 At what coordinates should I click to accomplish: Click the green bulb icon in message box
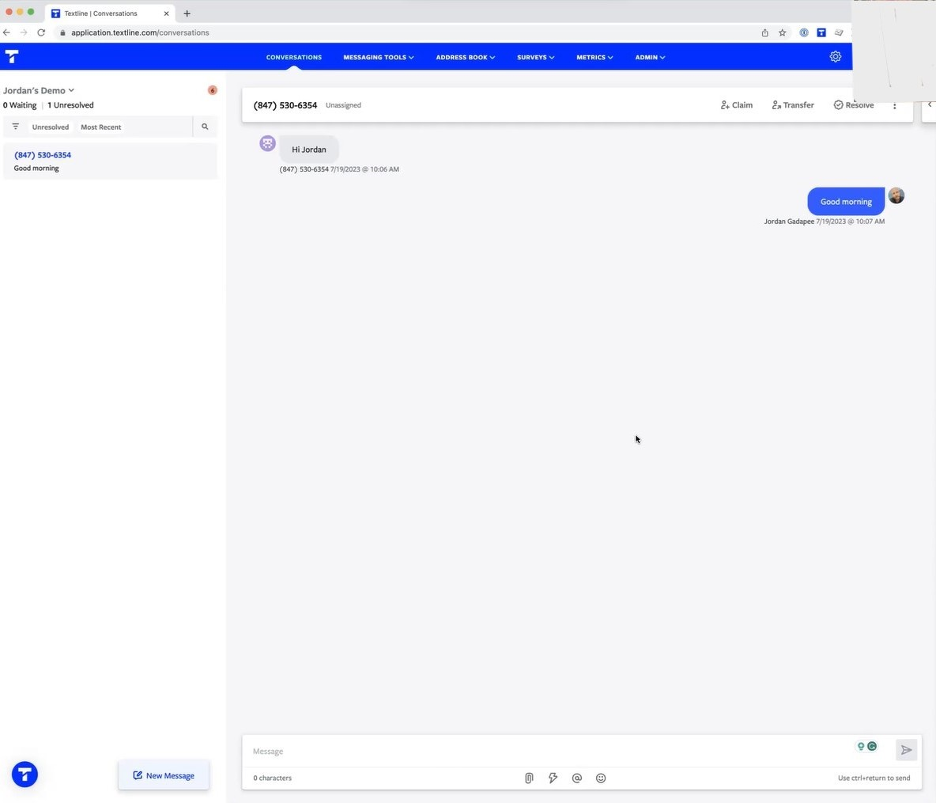tap(861, 746)
